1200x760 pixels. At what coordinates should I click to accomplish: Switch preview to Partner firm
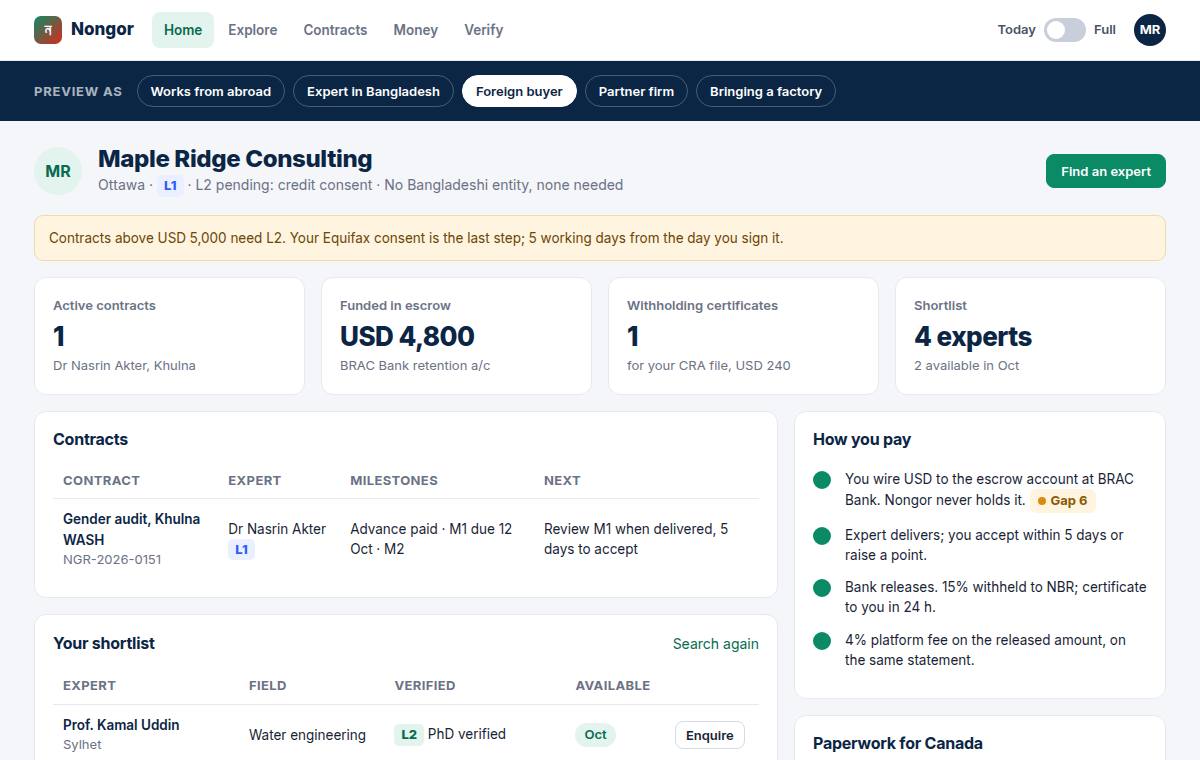tap(636, 91)
